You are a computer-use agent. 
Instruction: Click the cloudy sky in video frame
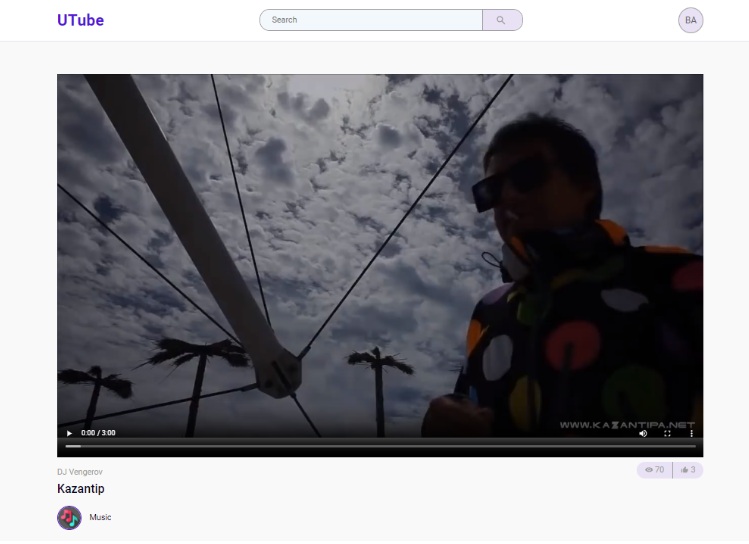[350, 150]
